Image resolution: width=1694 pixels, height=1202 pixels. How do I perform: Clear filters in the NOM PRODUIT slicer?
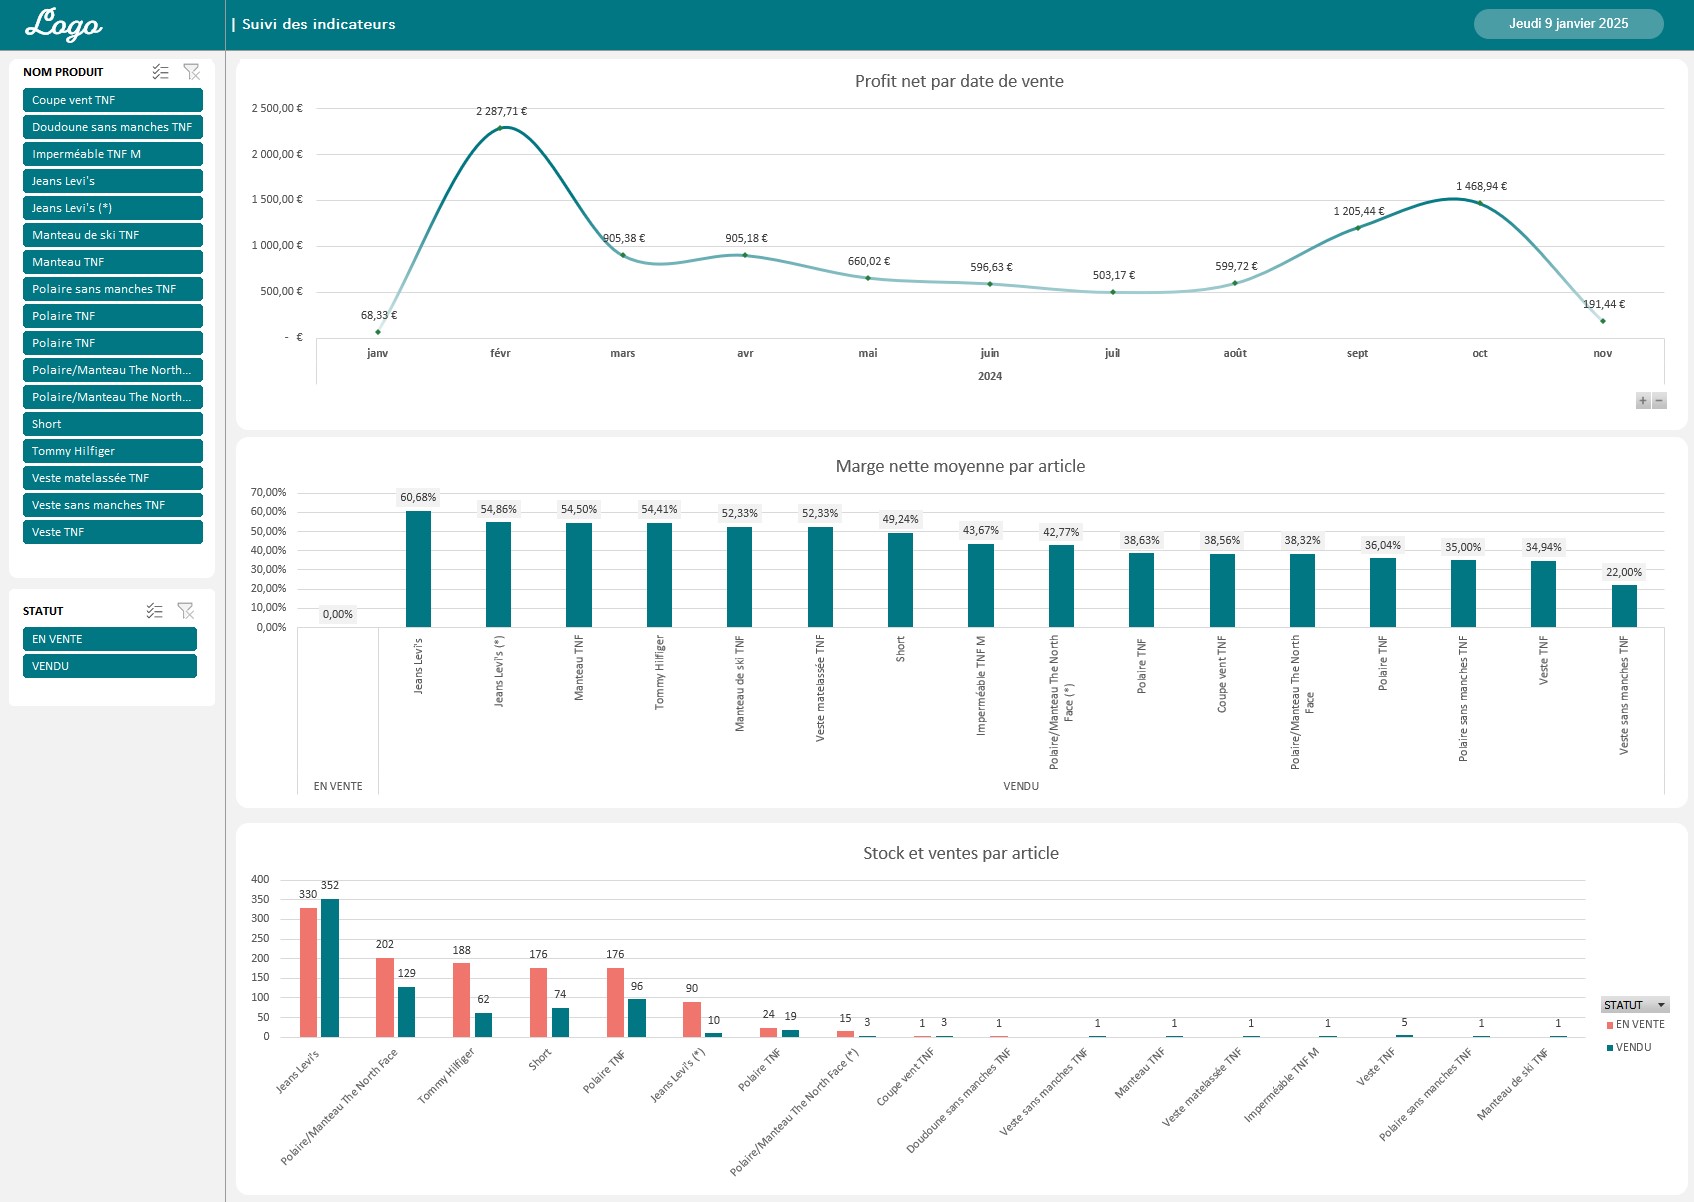click(191, 71)
